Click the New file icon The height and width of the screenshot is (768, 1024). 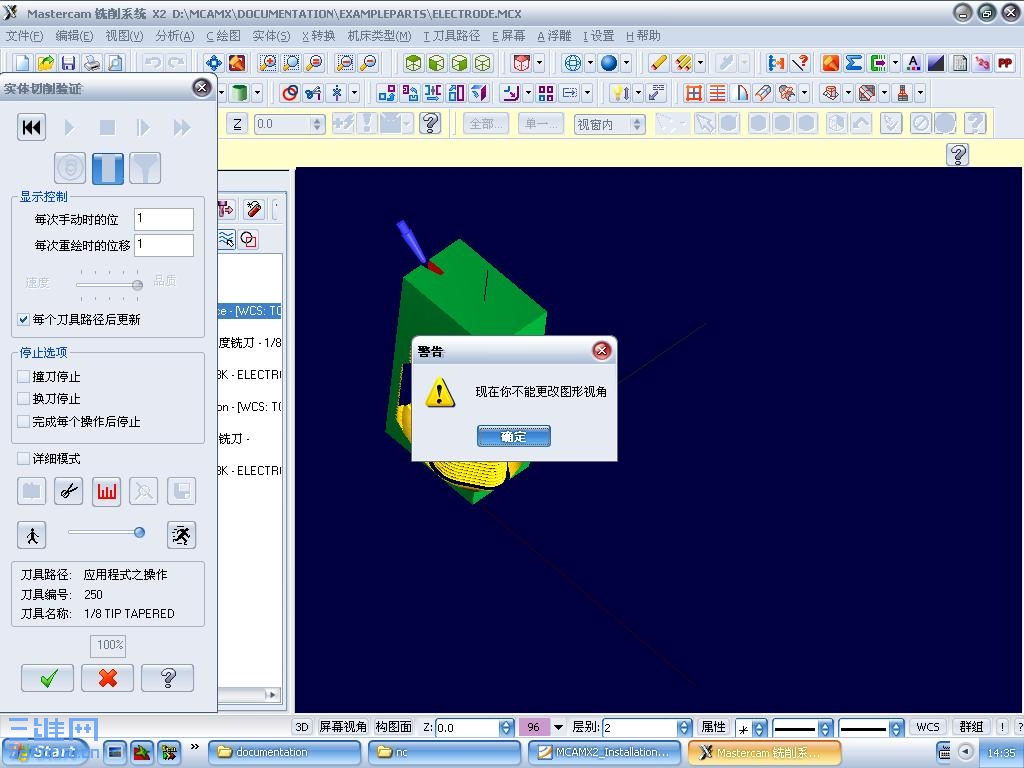[x=22, y=63]
